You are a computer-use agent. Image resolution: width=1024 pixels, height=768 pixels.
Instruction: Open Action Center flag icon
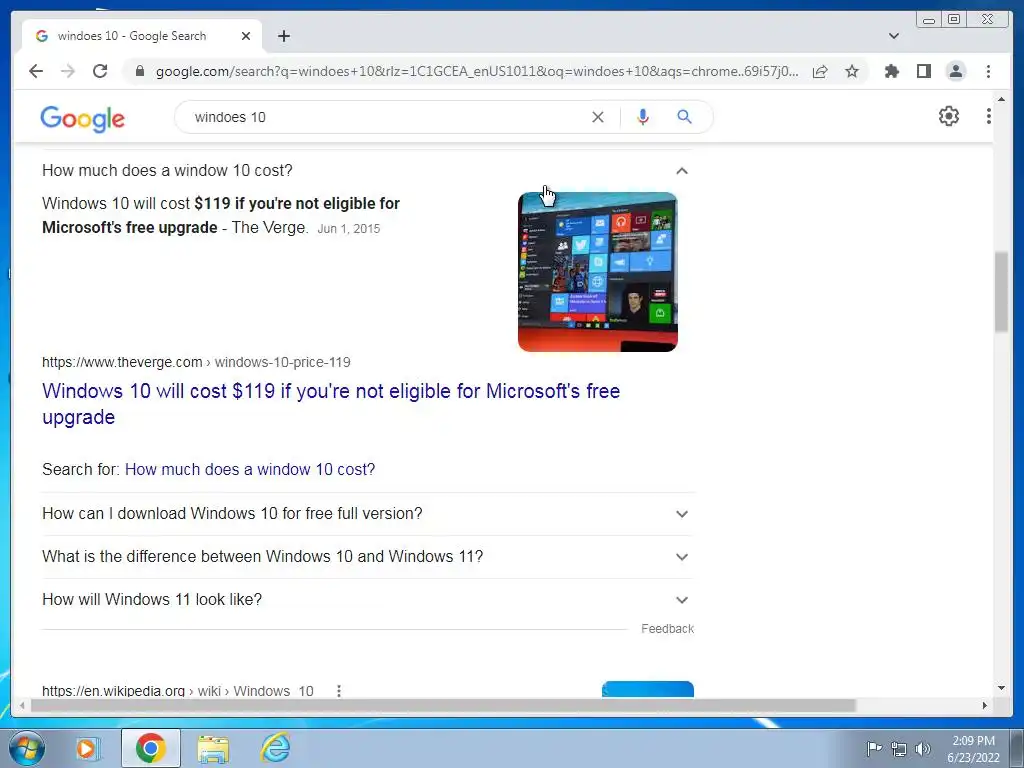[x=873, y=748]
